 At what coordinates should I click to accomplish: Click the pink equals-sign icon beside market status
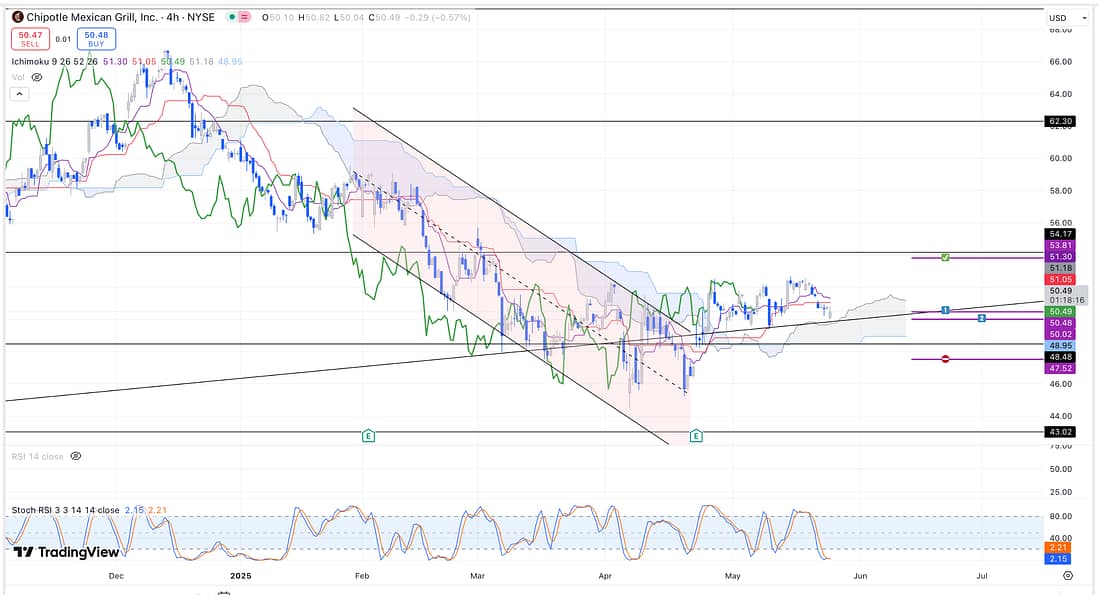[246, 18]
